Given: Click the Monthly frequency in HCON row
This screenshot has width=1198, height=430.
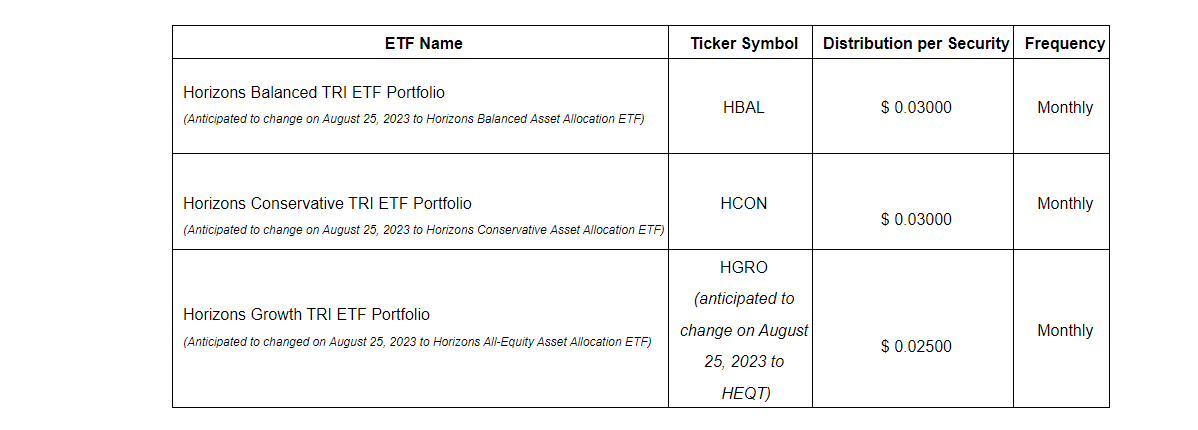Looking at the screenshot, I should (1064, 203).
